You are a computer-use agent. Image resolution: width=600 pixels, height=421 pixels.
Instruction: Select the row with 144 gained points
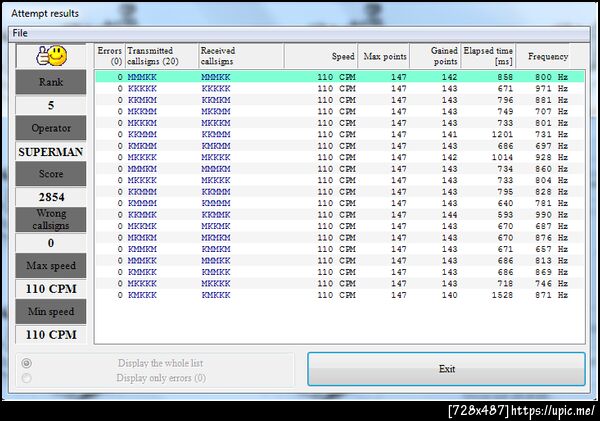pyautogui.click(x=340, y=215)
